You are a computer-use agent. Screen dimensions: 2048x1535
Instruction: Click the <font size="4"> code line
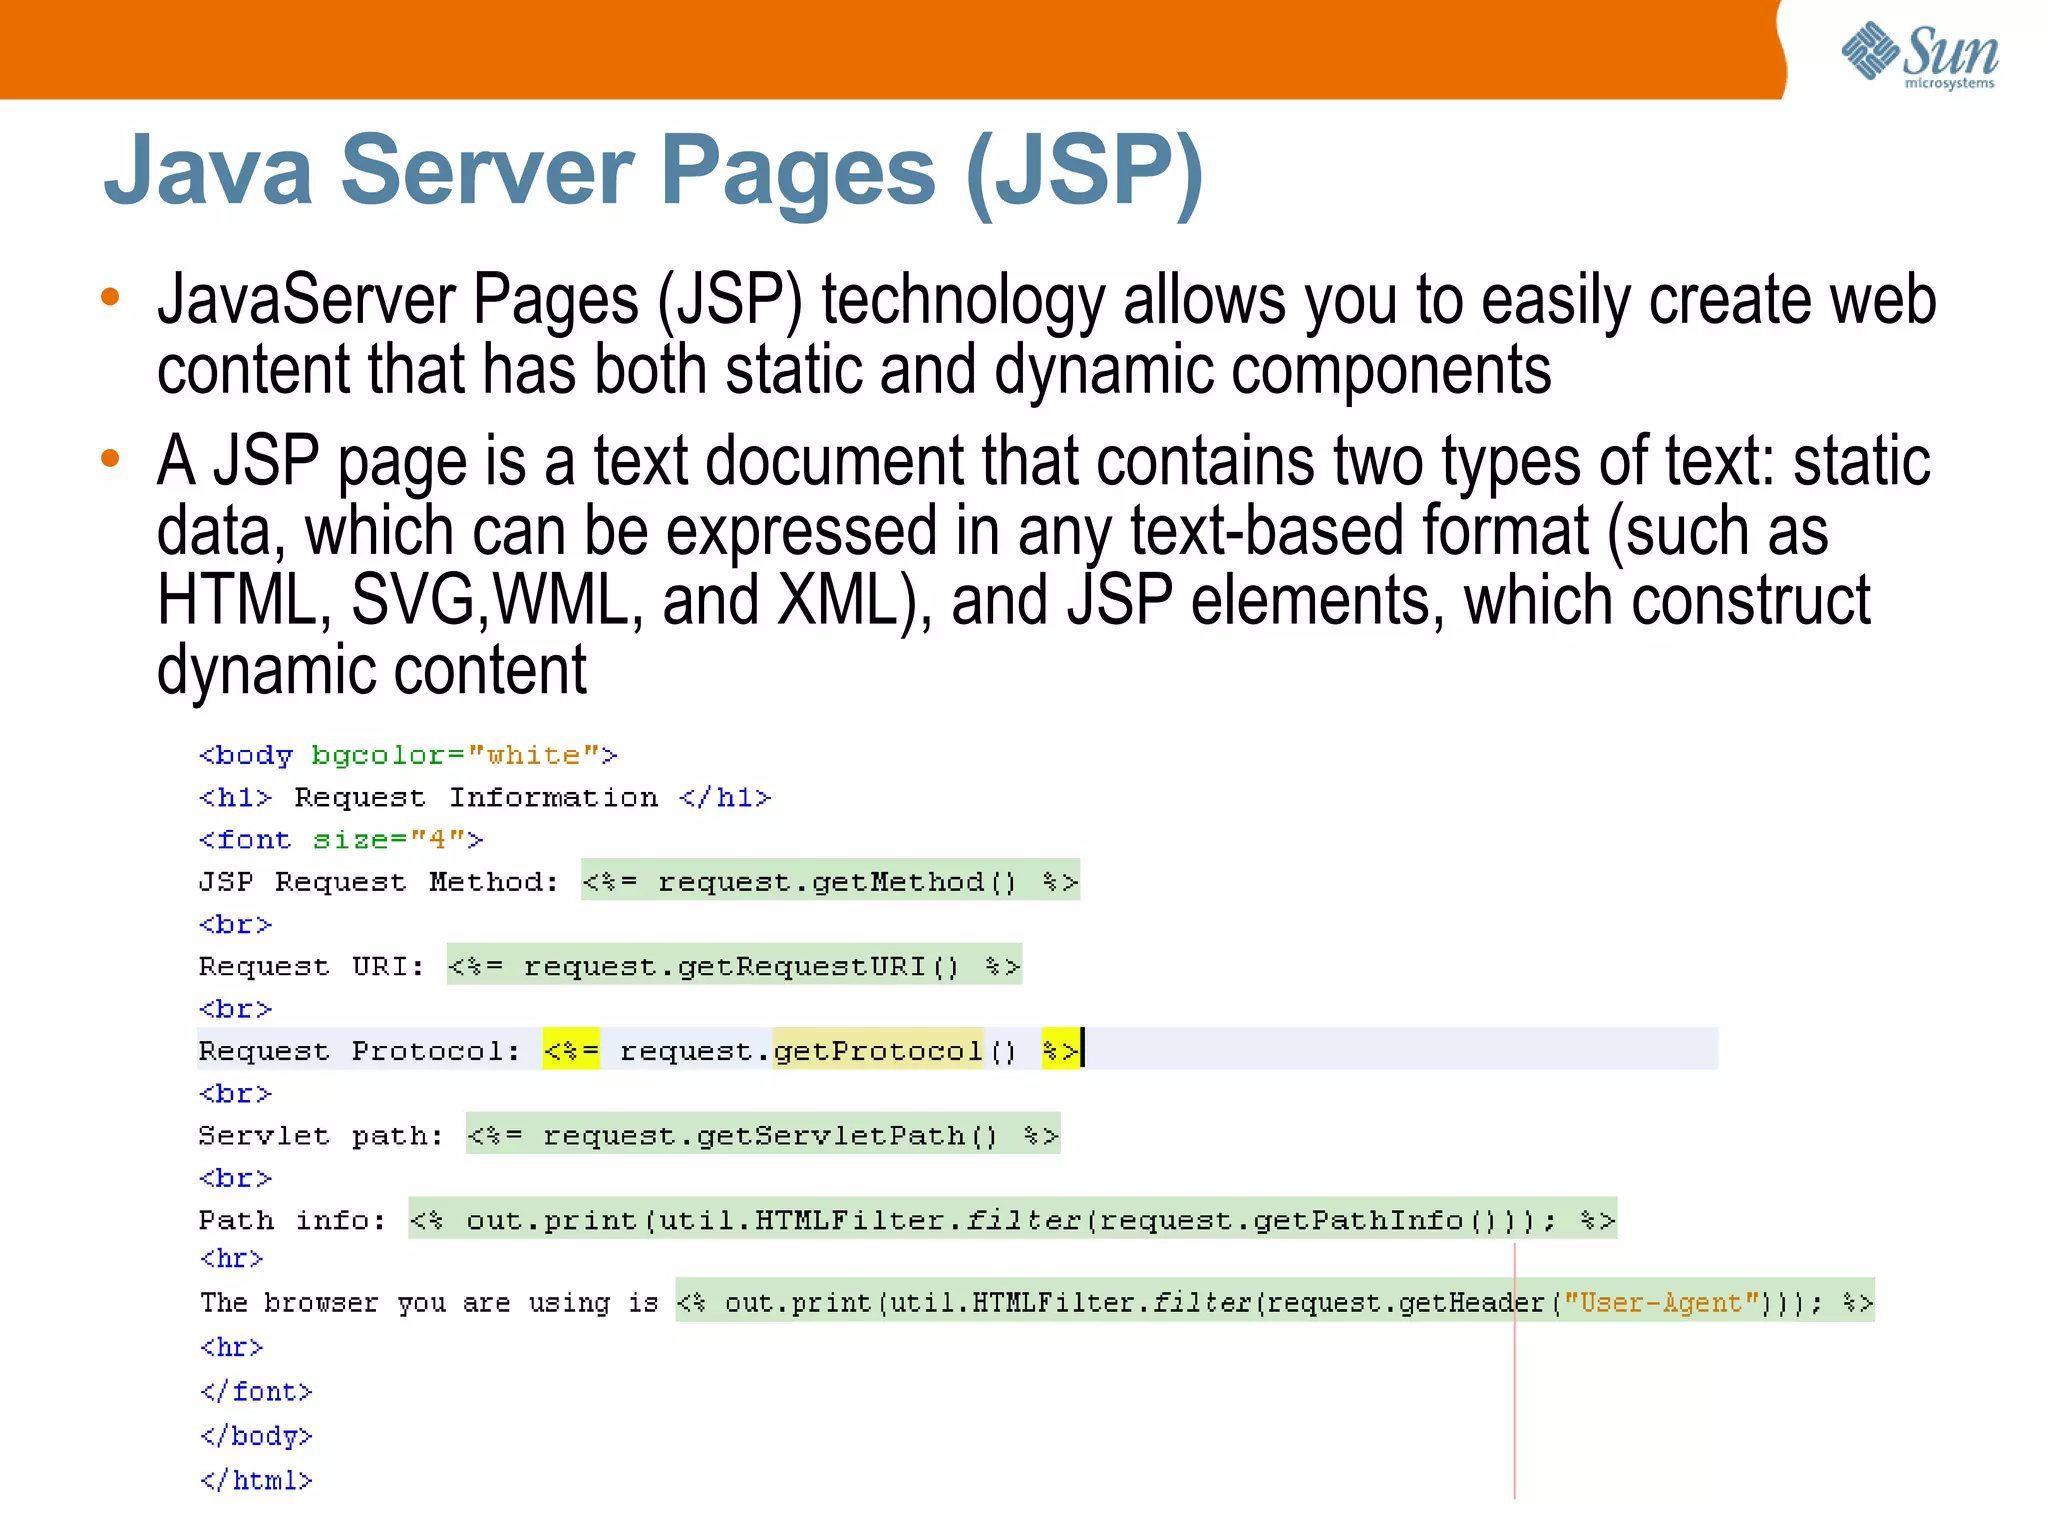tap(341, 840)
